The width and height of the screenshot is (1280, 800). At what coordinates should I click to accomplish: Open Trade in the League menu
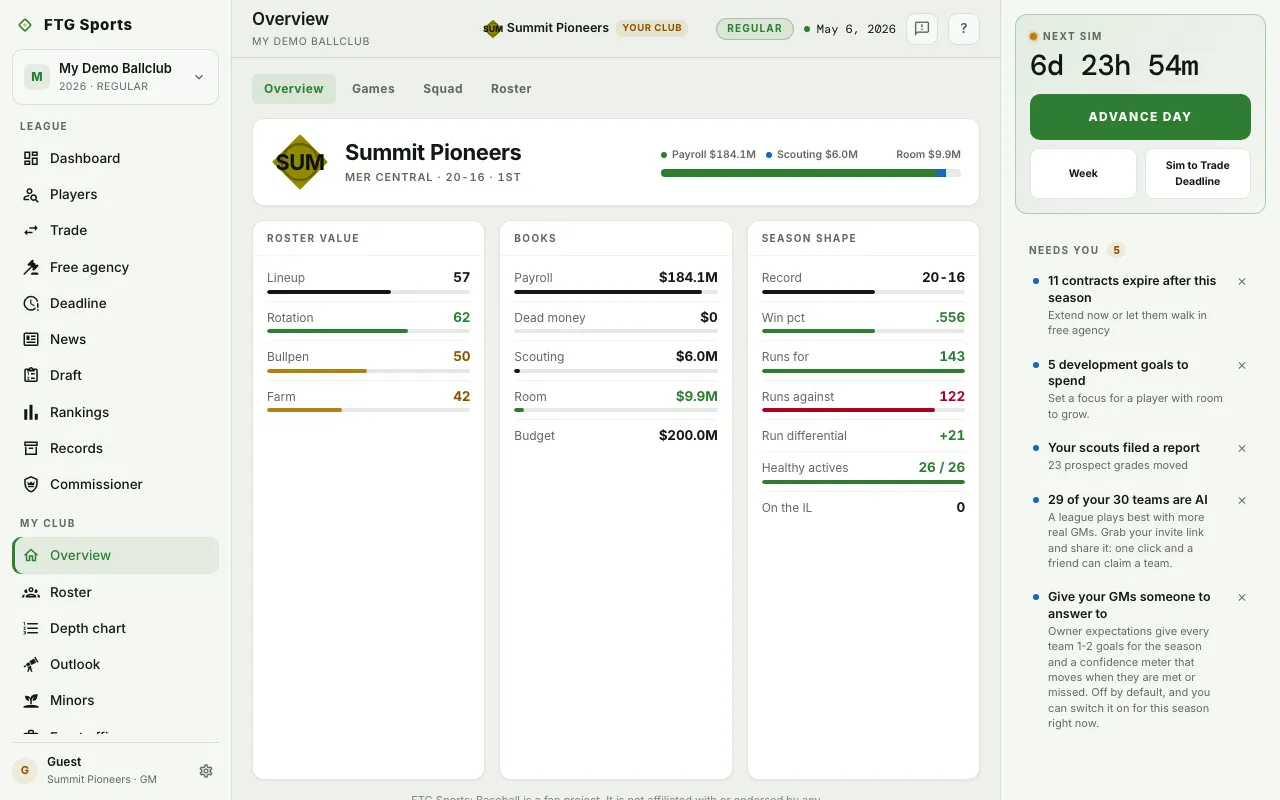115,230
